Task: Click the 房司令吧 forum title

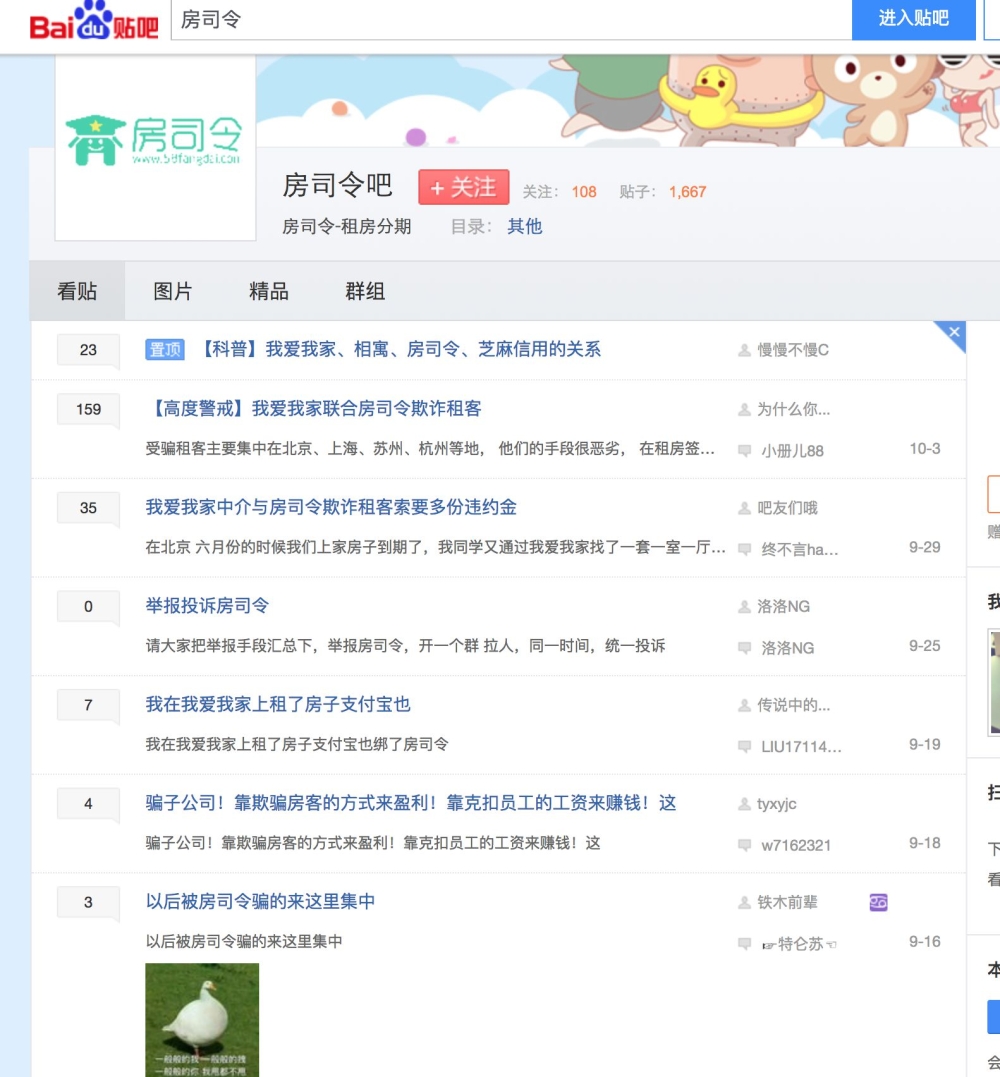Action: coord(337,185)
